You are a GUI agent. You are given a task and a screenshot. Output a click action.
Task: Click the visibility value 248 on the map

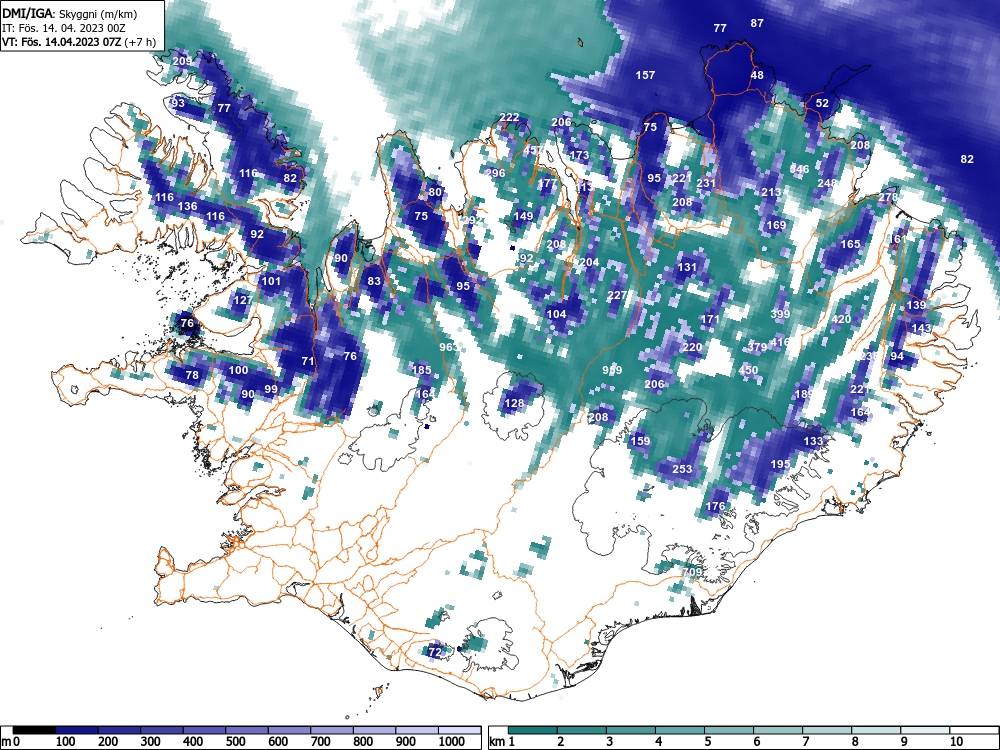click(x=827, y=182)
